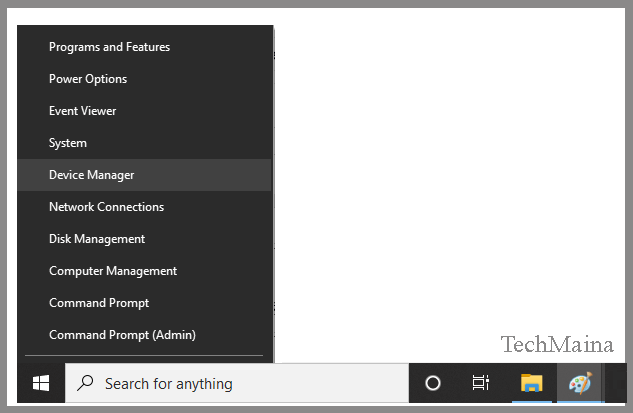The width and height of the screenshot is (633, 413).
Task: Launch Event Viewer
Action: point(82,111)
